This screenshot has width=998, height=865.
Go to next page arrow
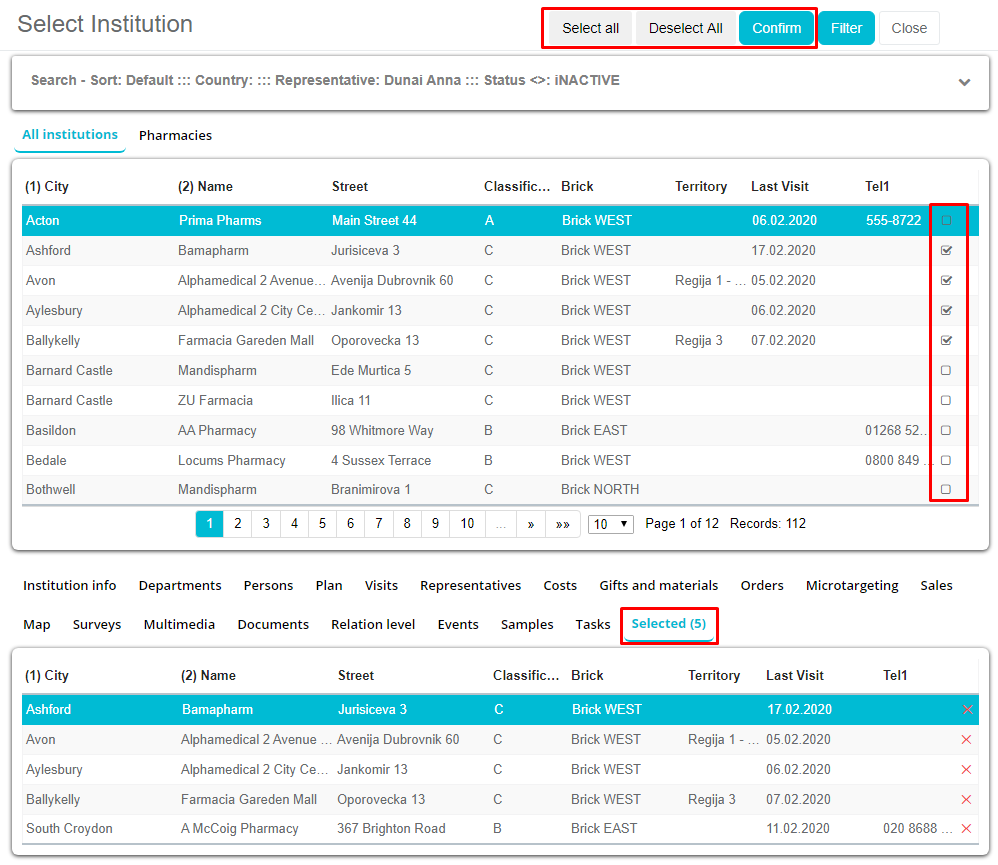[x=530, y=524]
